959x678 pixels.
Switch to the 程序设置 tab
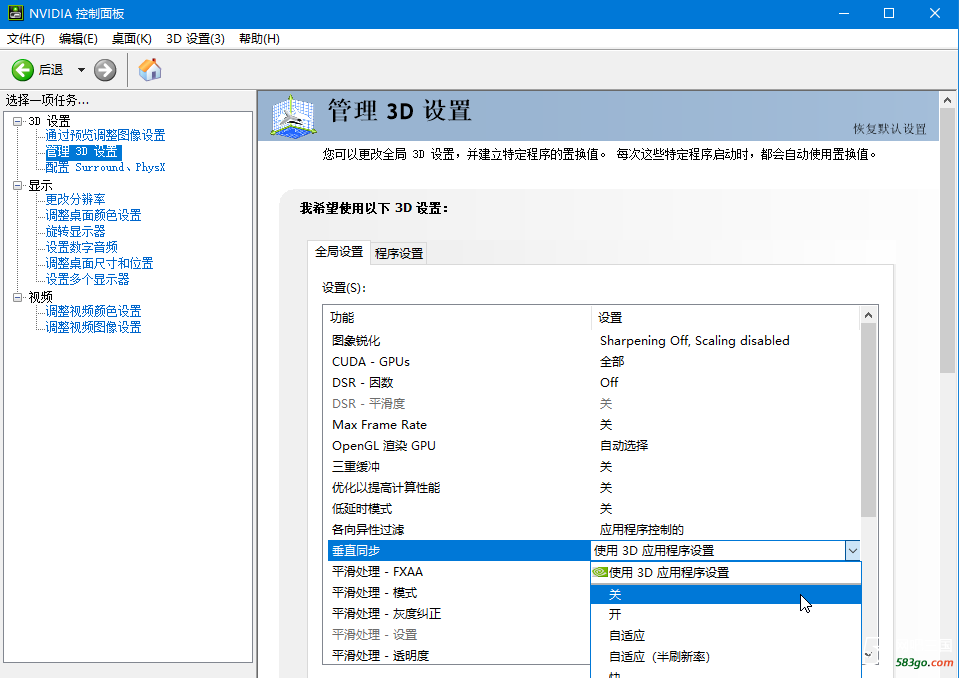click(x=399, y=253)
